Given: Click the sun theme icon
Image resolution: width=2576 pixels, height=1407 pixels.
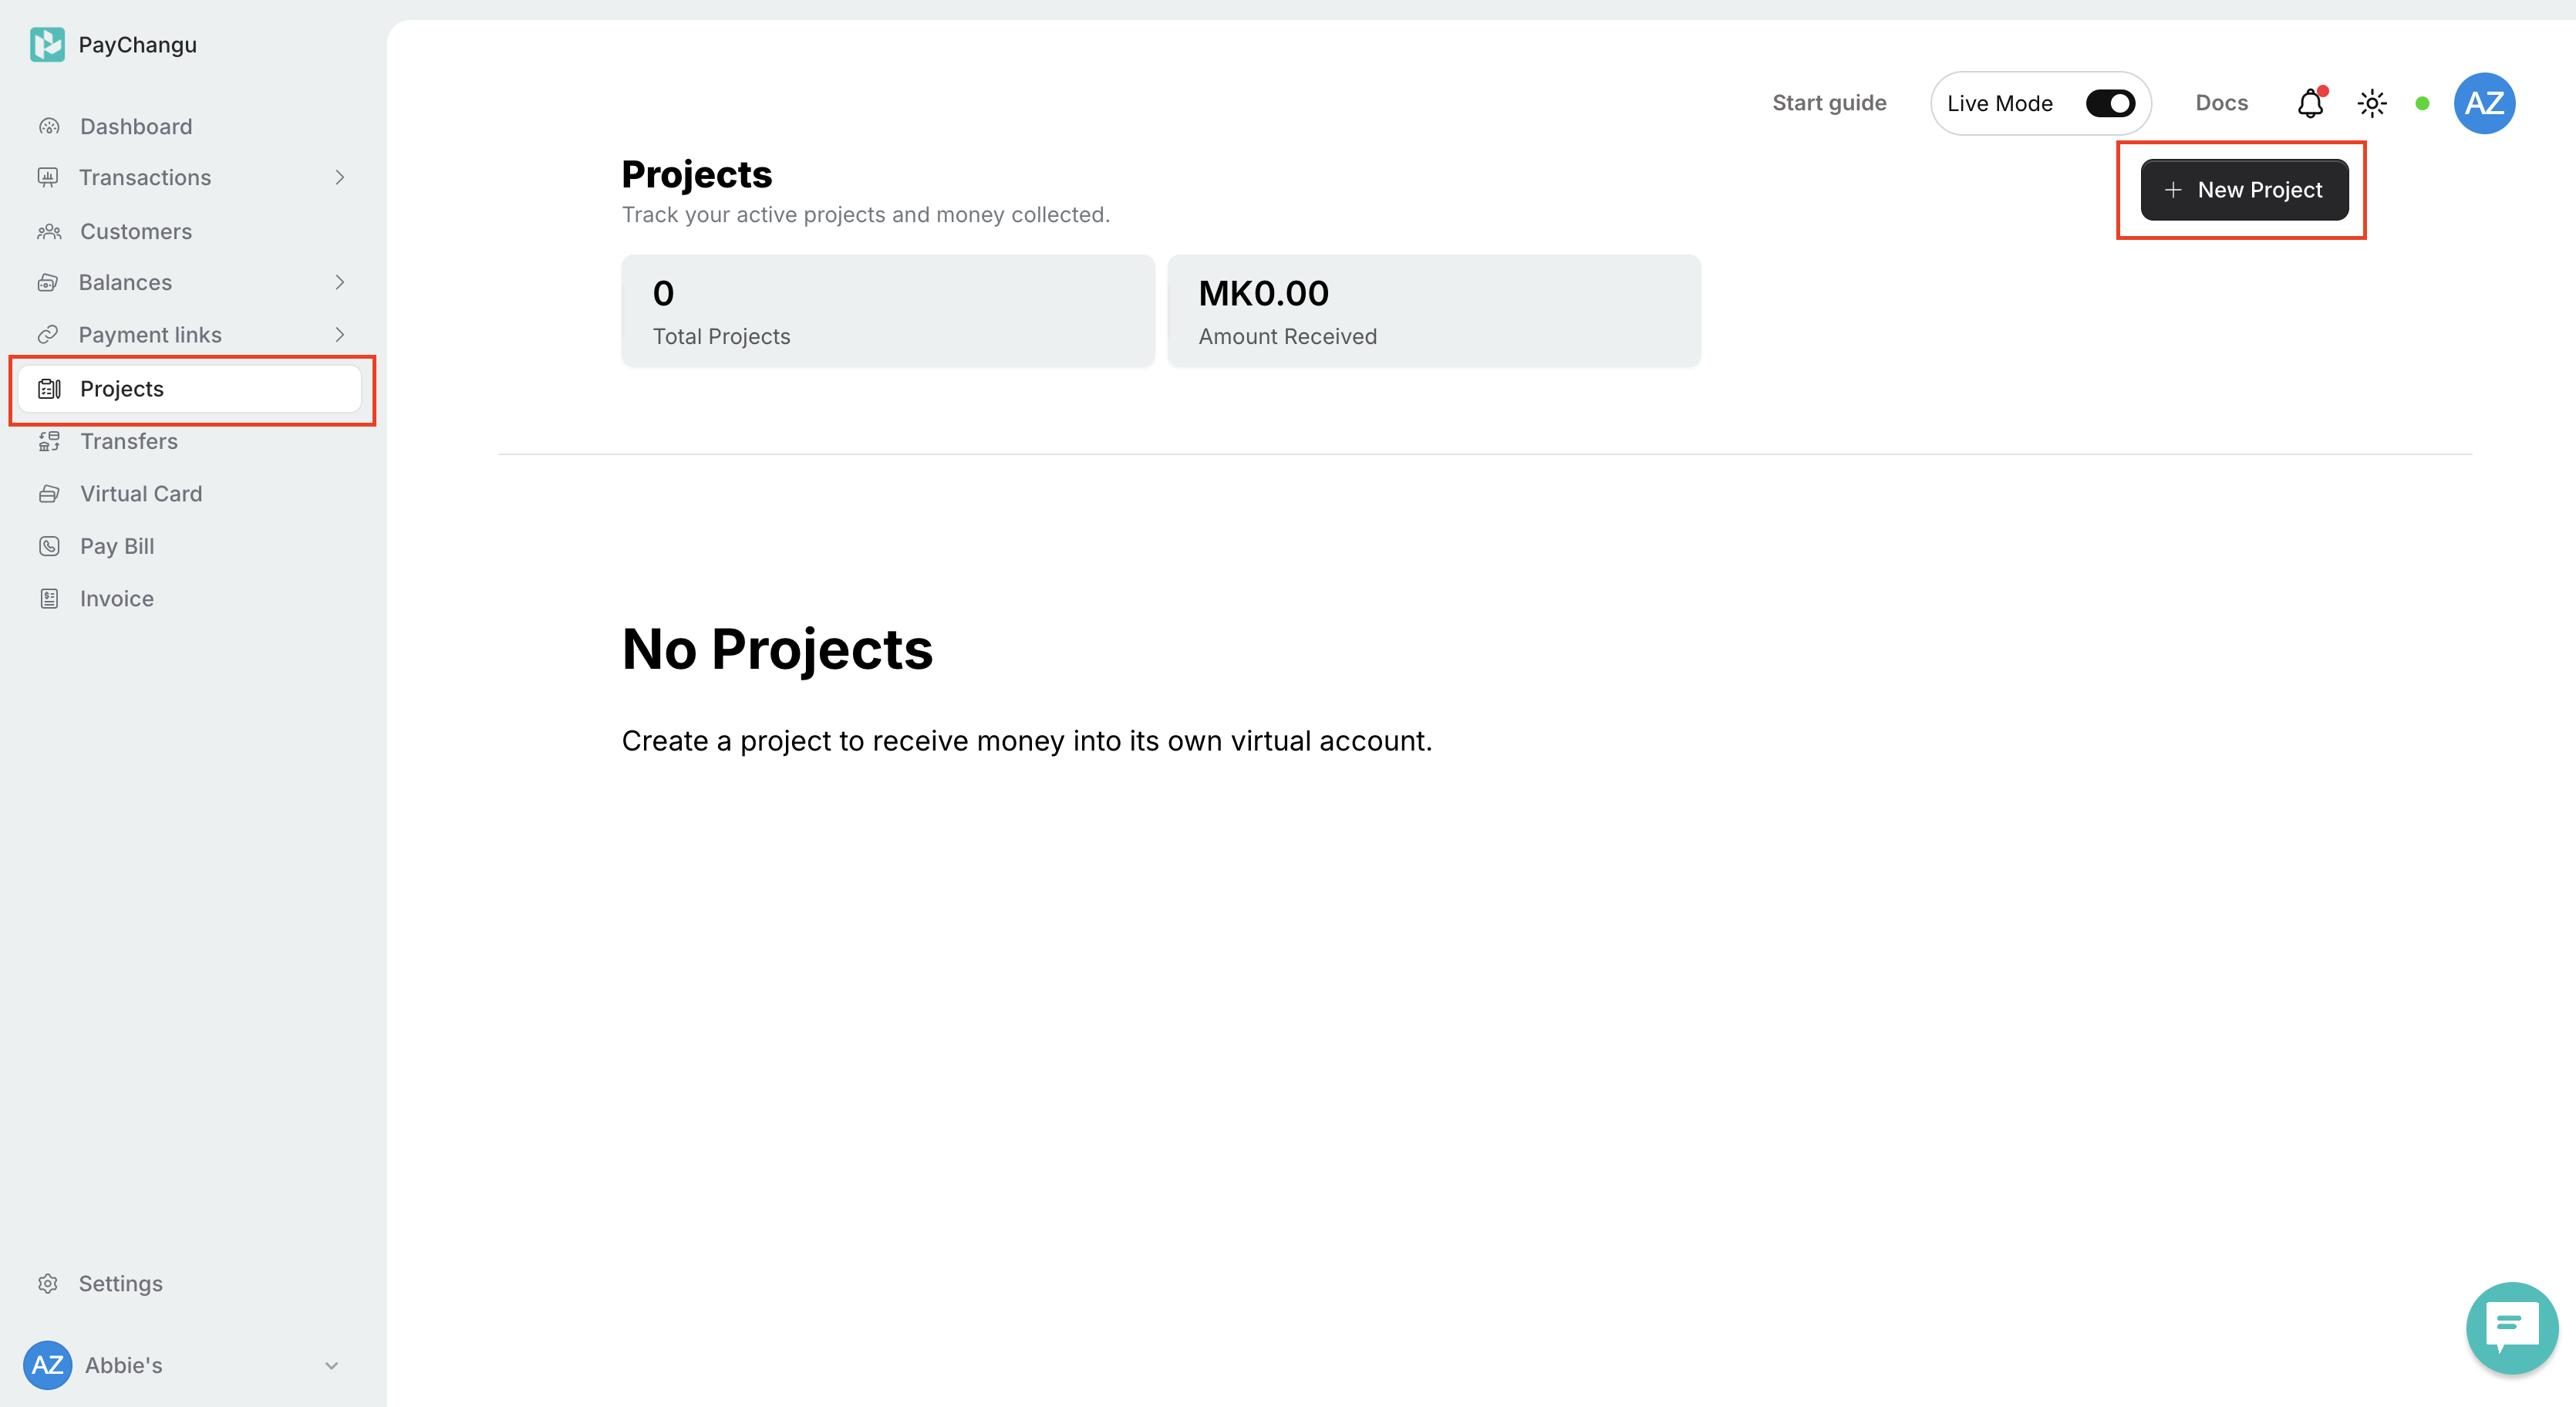Looking at the screenshot, I should click(x=2372, y=103).
